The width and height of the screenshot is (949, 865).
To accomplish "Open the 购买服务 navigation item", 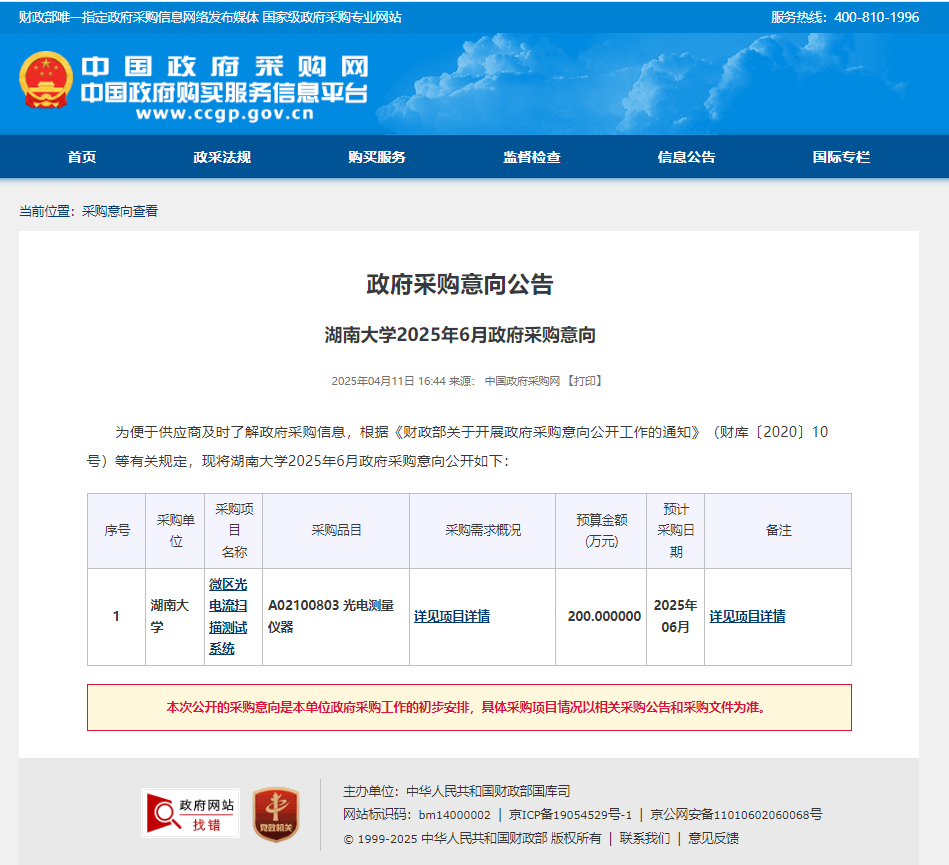I will coord(377,157).
